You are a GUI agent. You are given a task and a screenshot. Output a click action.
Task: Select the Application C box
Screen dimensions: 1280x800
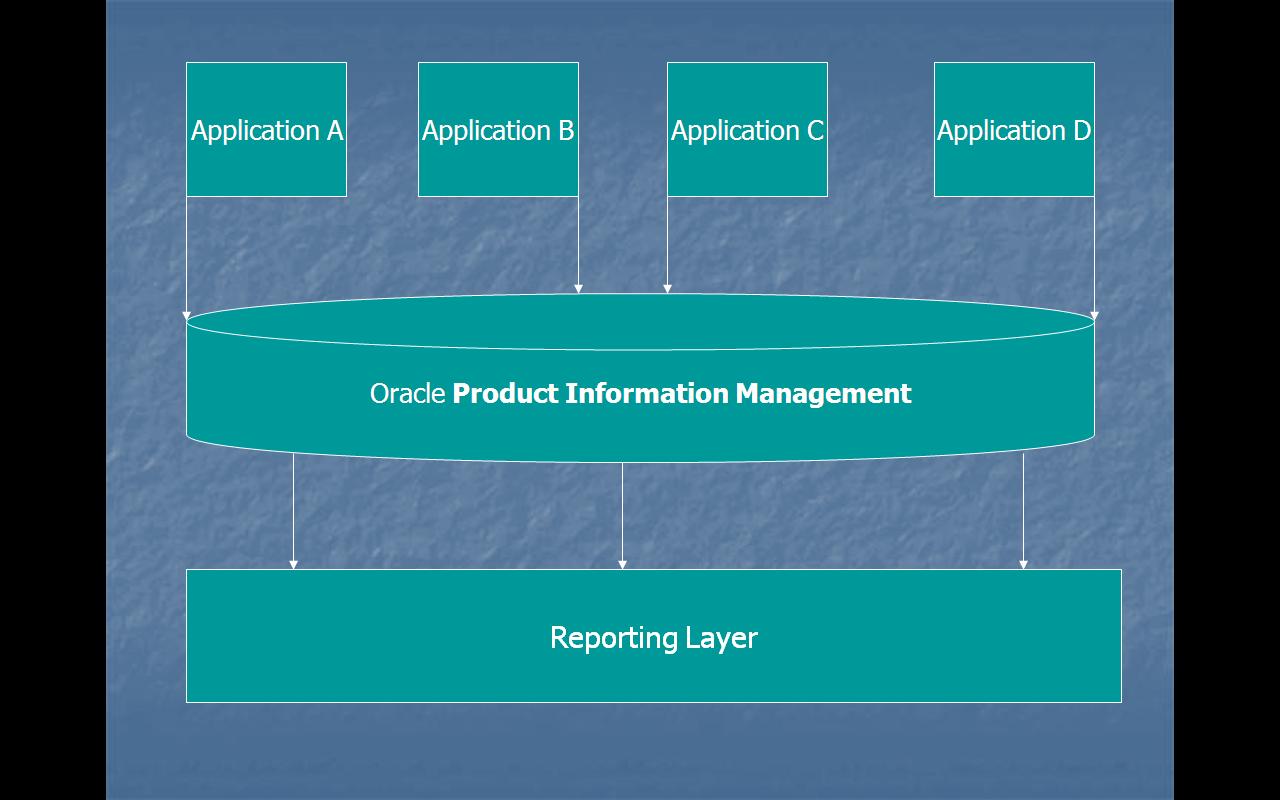click(x=747, y=130)
